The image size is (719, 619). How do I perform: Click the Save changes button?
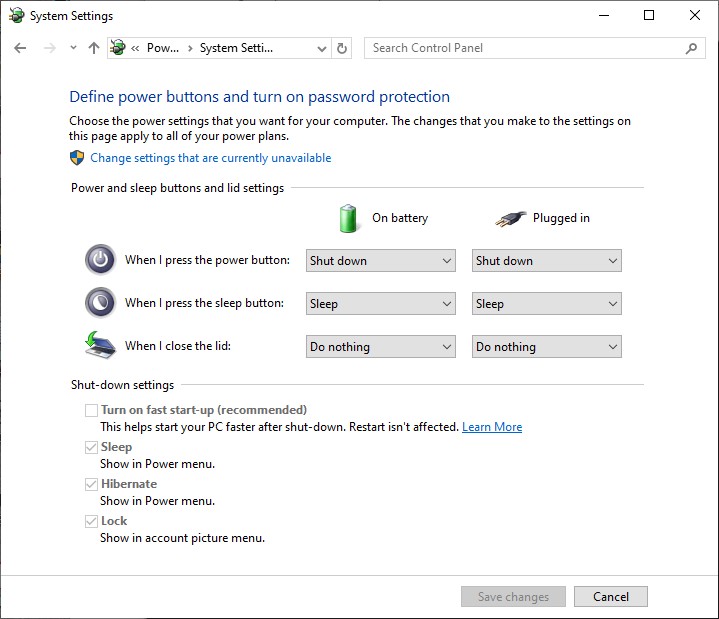click(513, 597)
